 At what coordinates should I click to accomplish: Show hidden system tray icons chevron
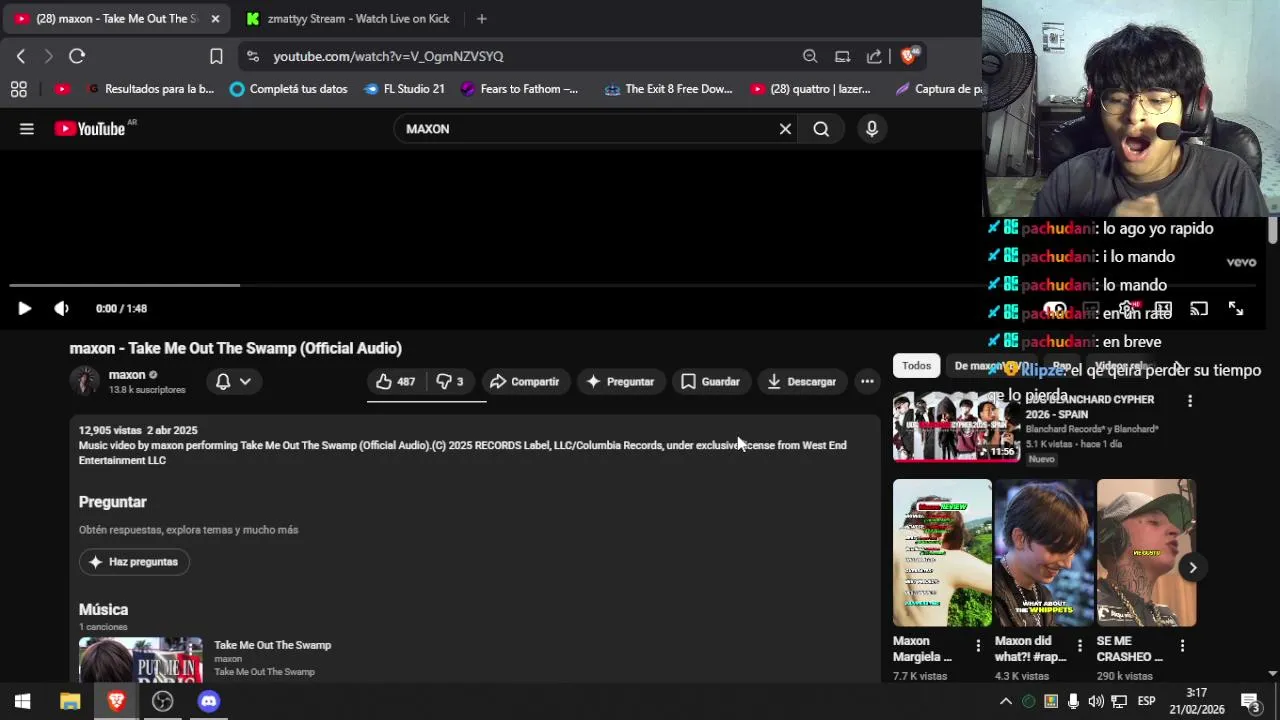pyautogui.click(x=1006, y=701)
